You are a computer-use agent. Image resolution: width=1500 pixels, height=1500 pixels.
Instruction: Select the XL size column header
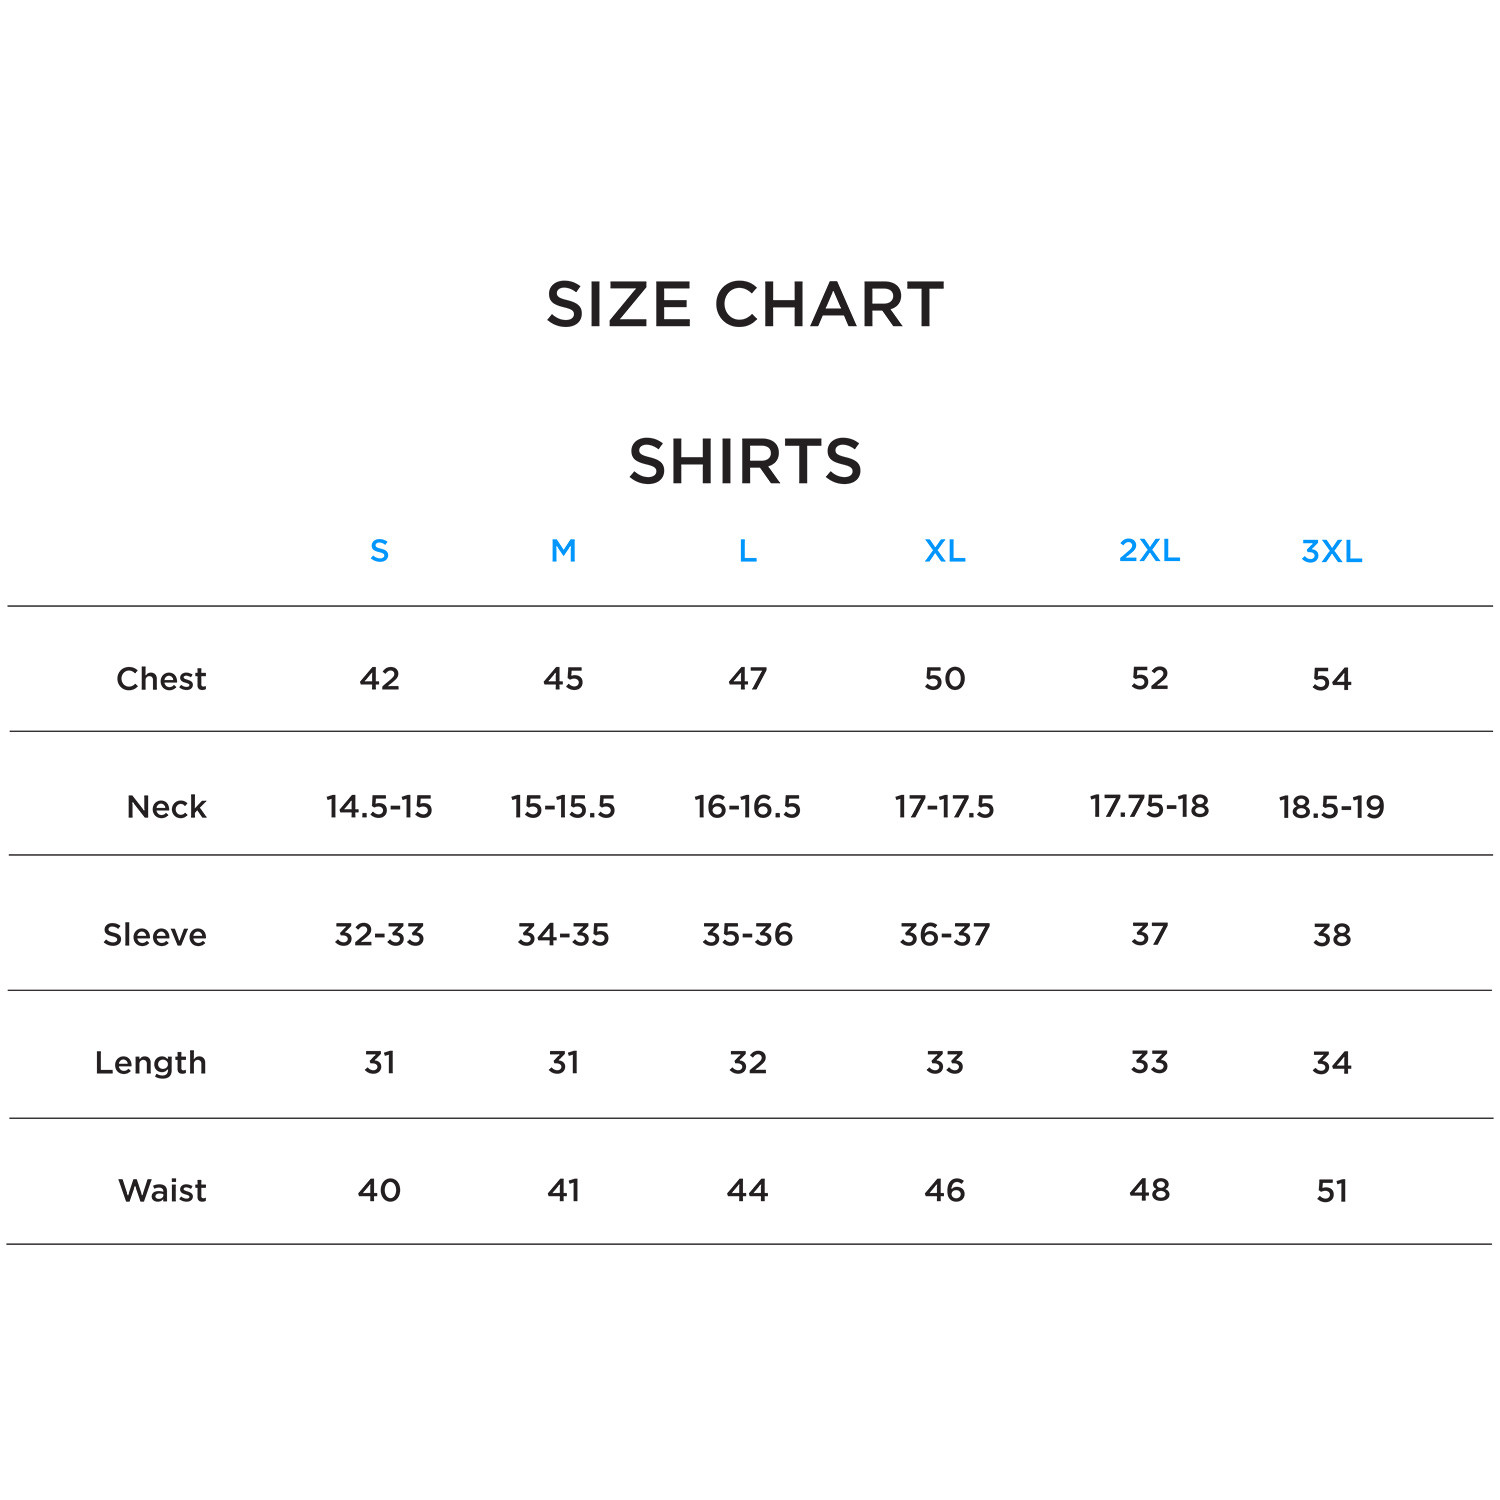944,551
